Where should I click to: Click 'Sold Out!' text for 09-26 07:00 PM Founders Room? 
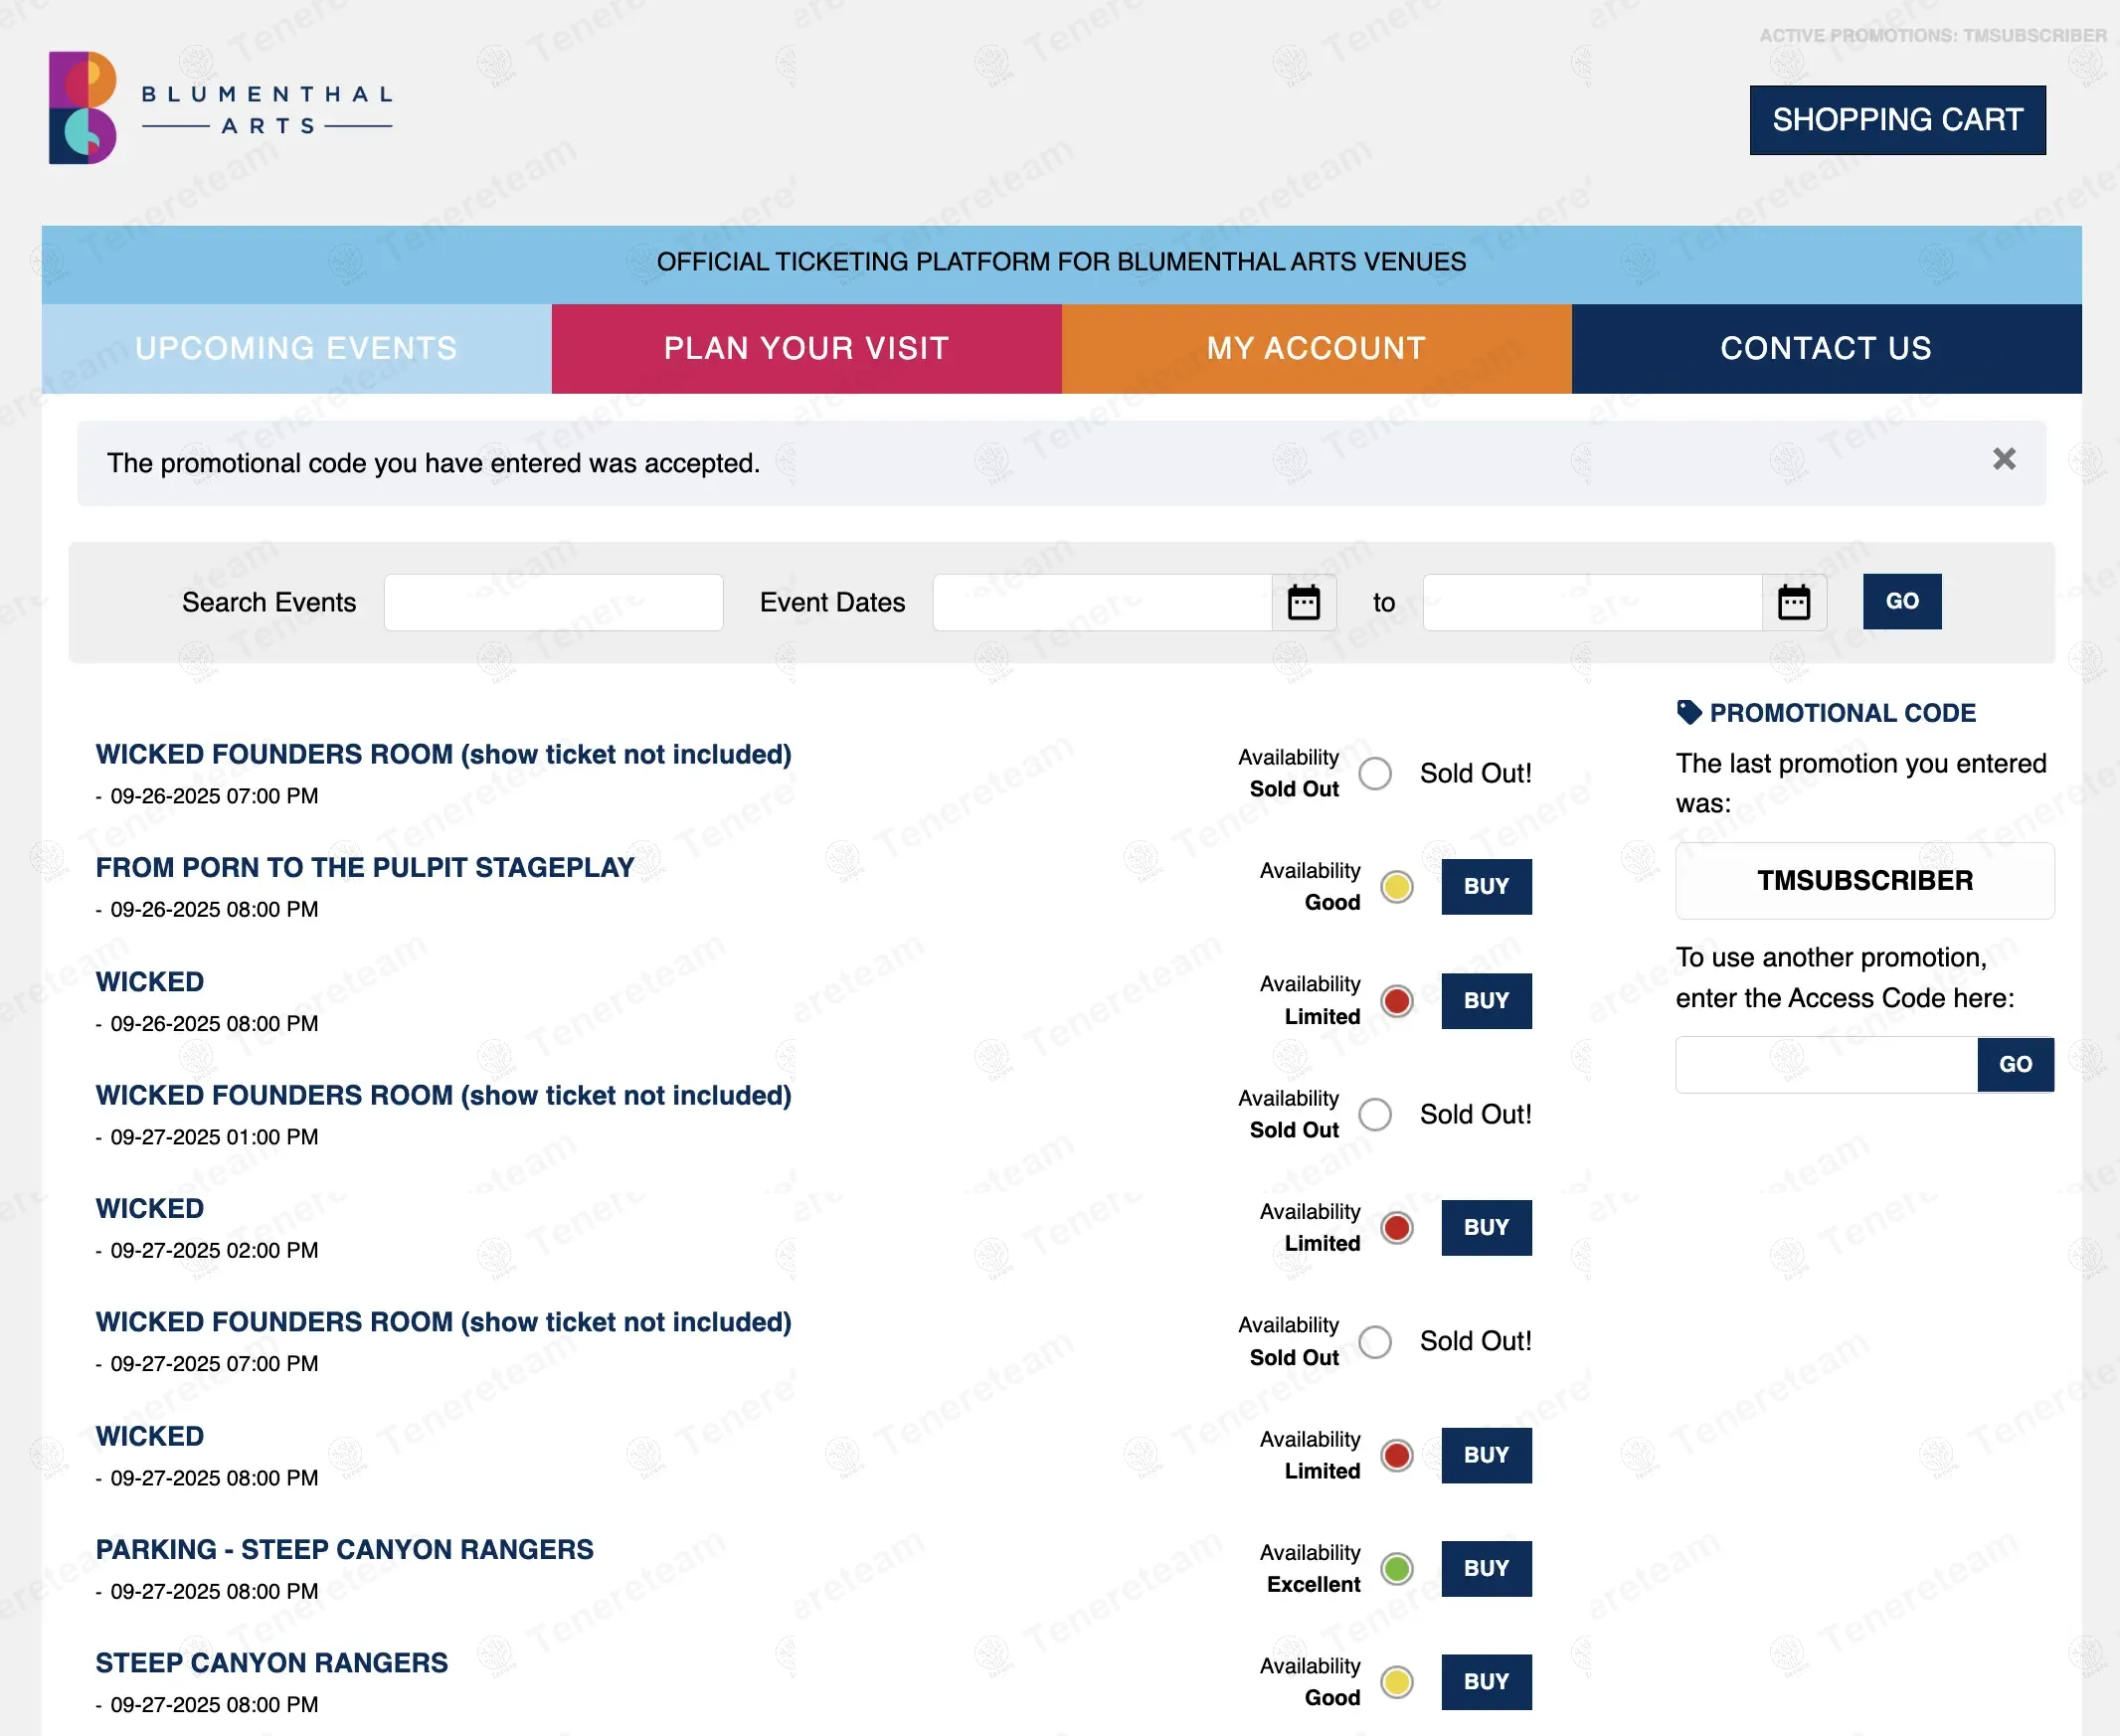tap(1475, 773)
